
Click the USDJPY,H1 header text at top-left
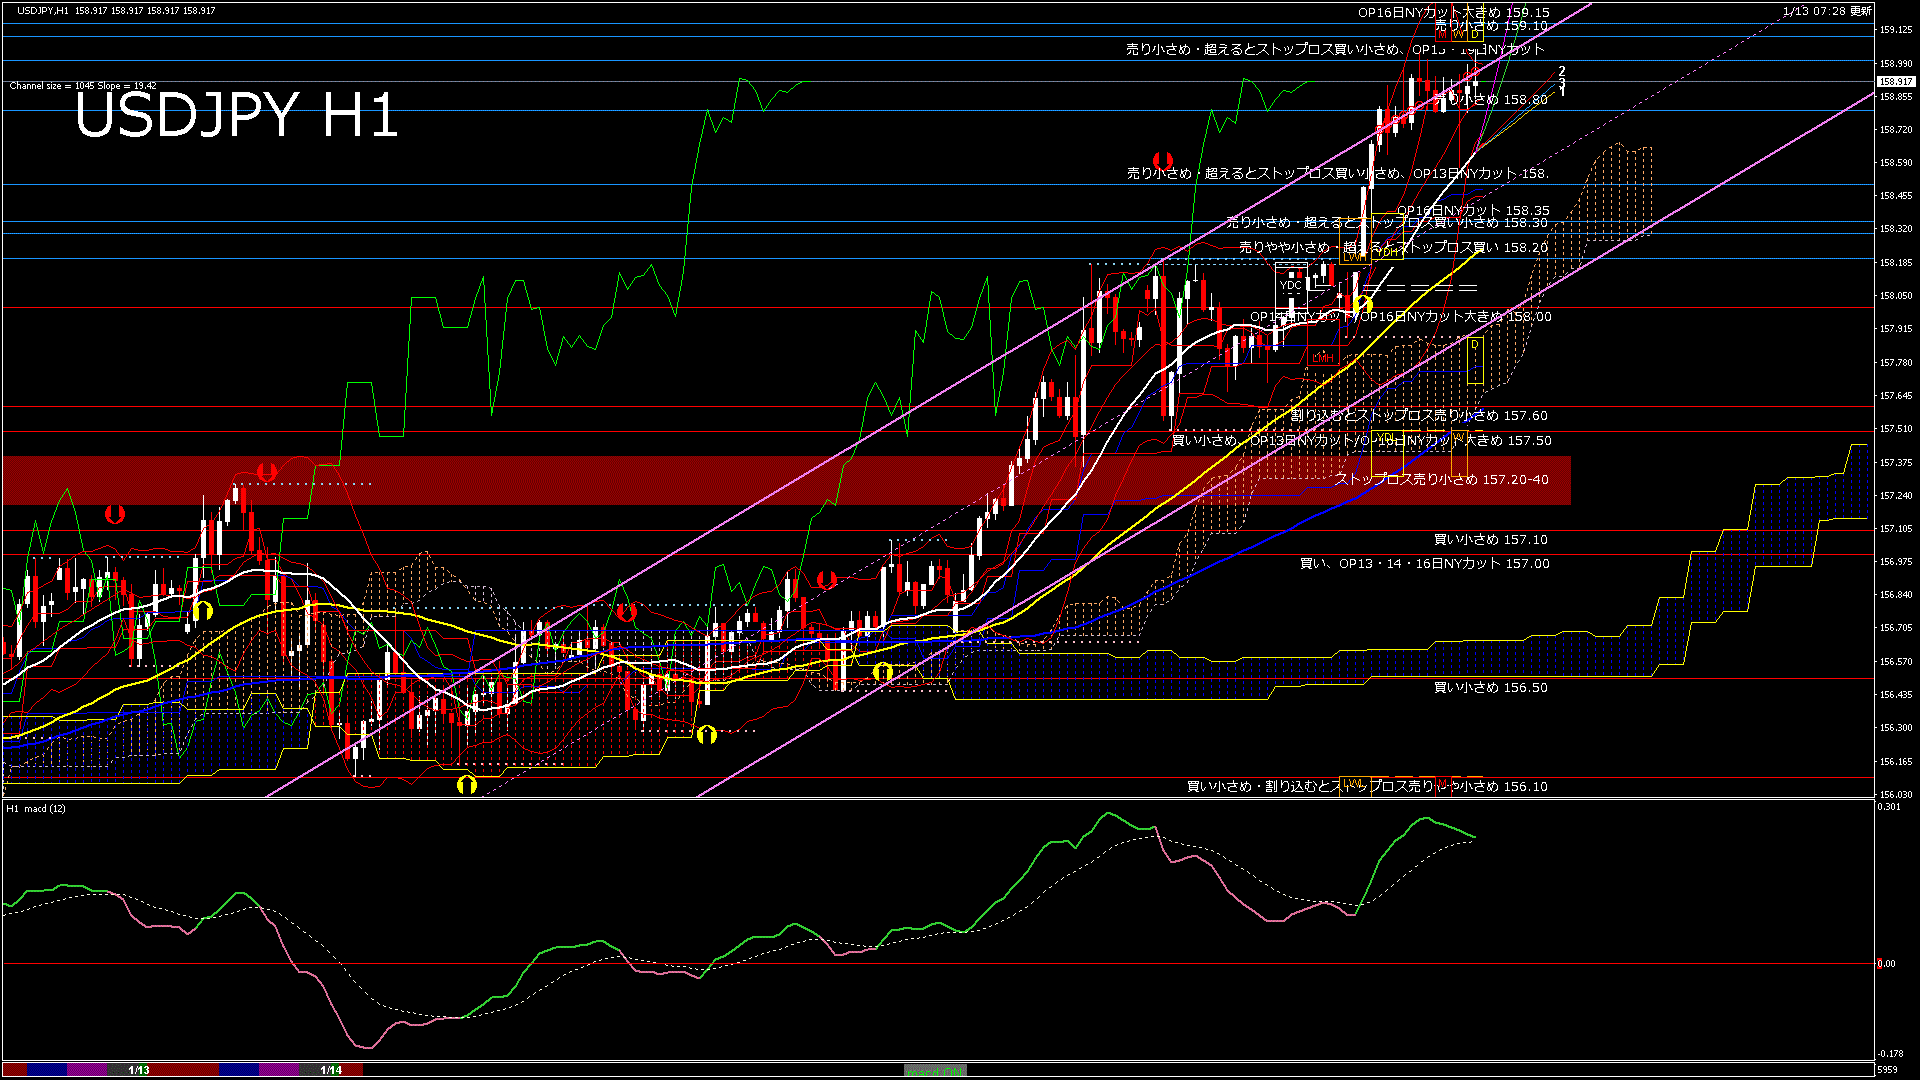click(x=43, y=10)
